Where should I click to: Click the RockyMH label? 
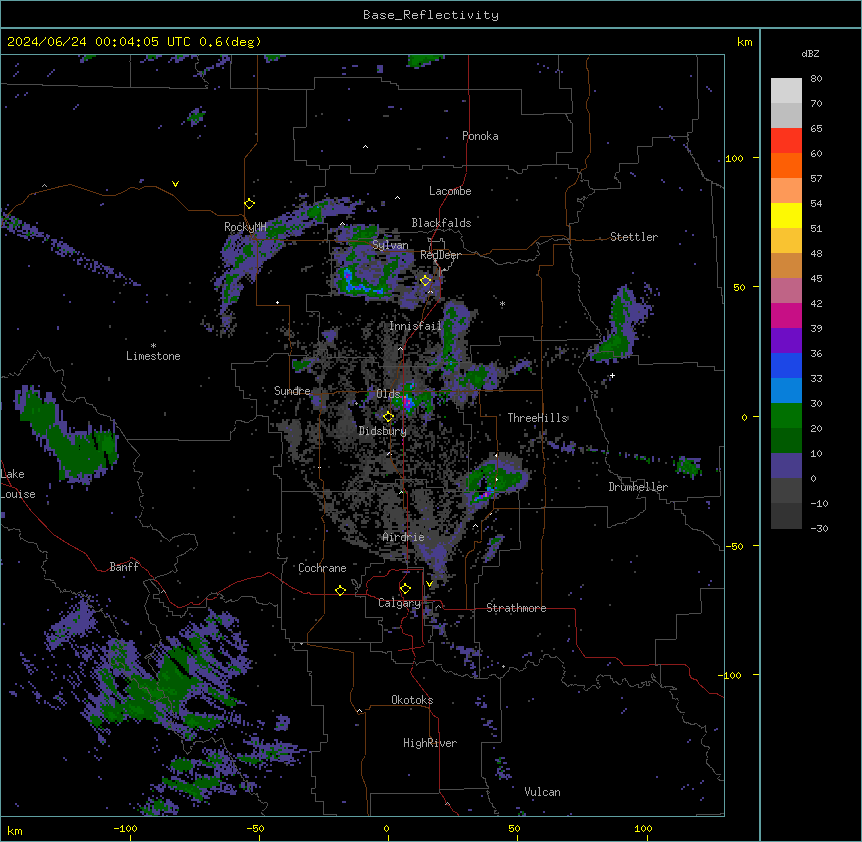(x=245, y=227)
